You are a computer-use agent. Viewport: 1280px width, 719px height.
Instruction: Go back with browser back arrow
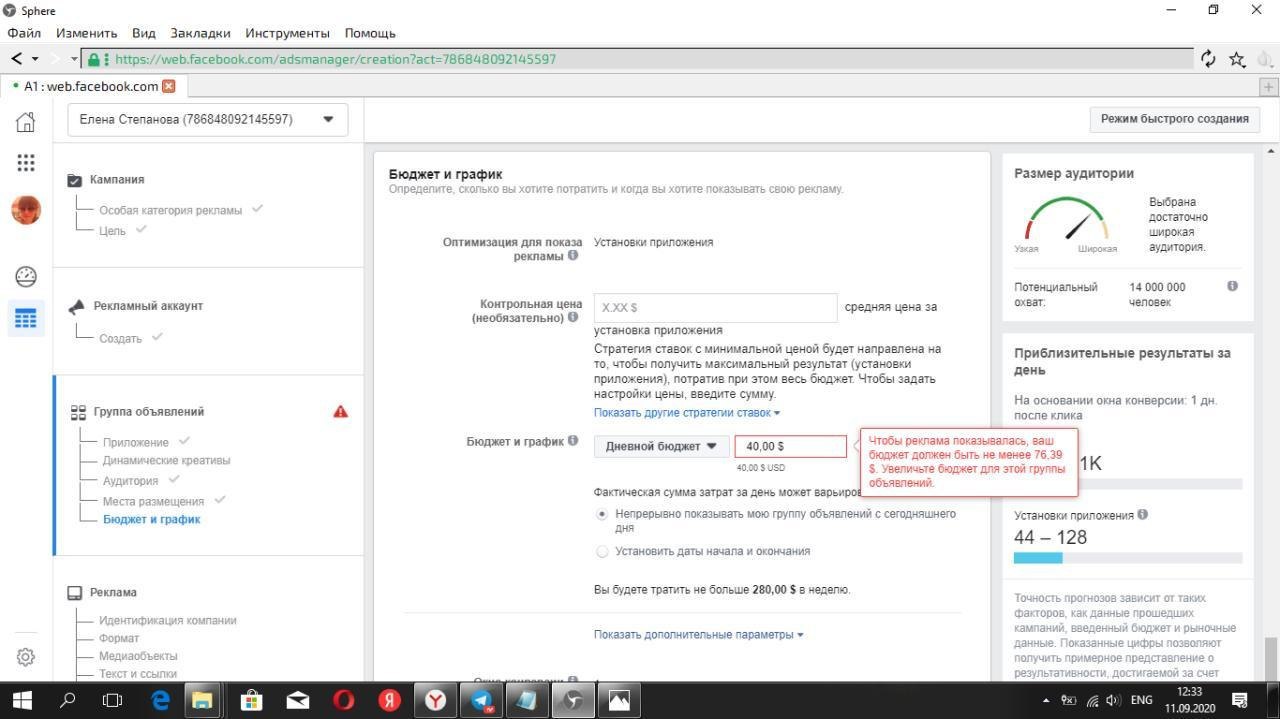[17, 59]
